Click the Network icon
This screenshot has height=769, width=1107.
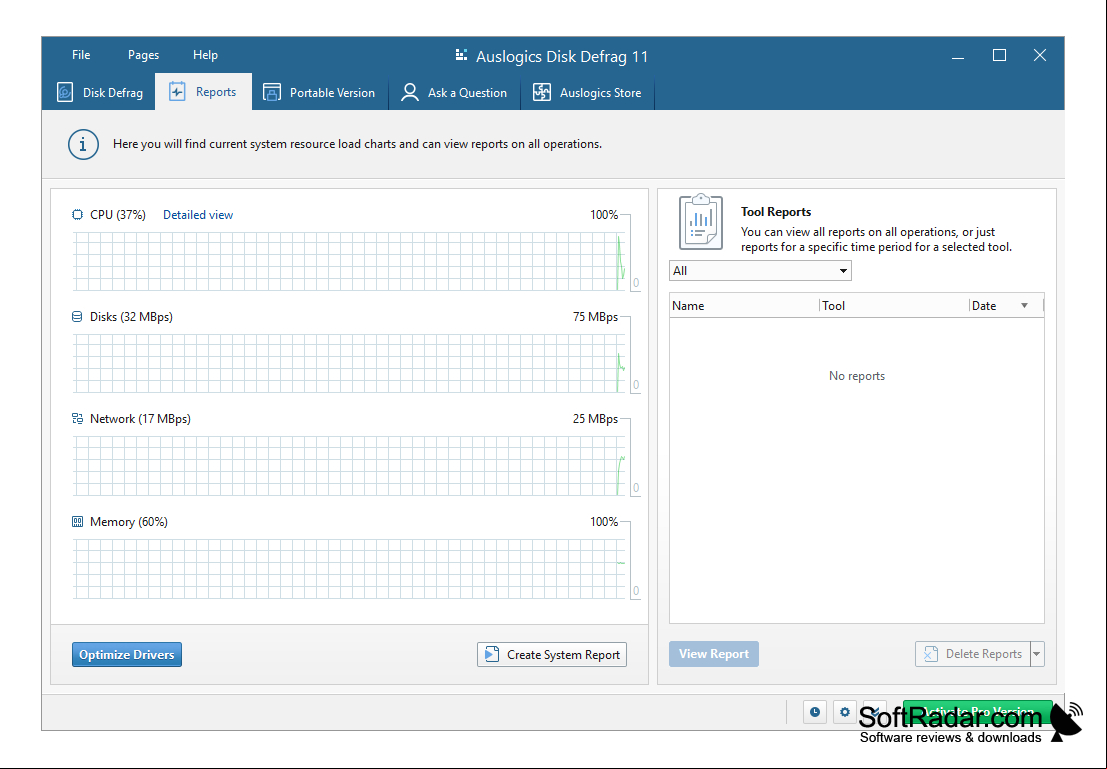point(77,419)
